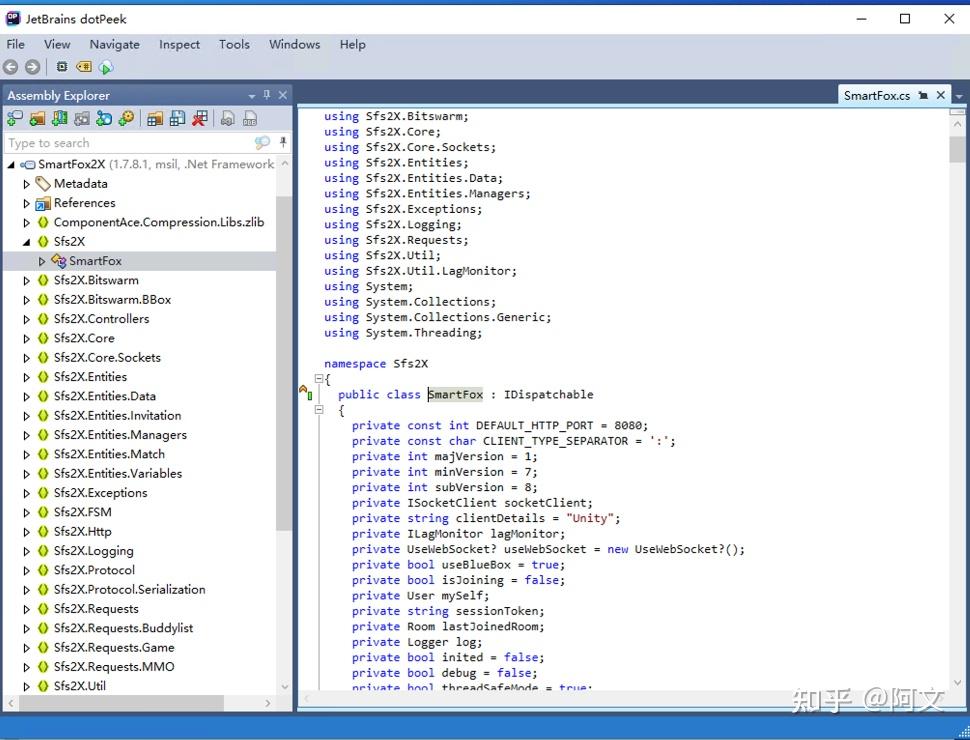The width and height of the screenshot is (970, 740).
Task: Open the View menu
Action: tap(57, 44)
